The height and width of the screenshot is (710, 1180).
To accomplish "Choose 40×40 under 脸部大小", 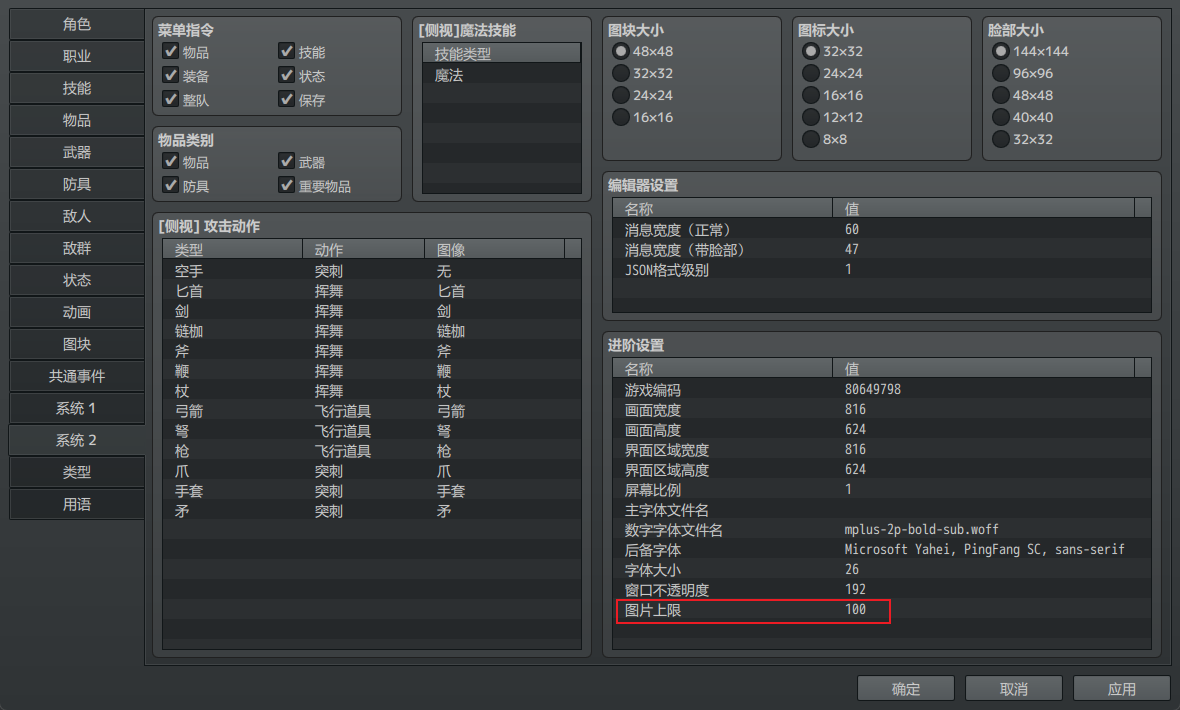I will (x=1001, y=117).
